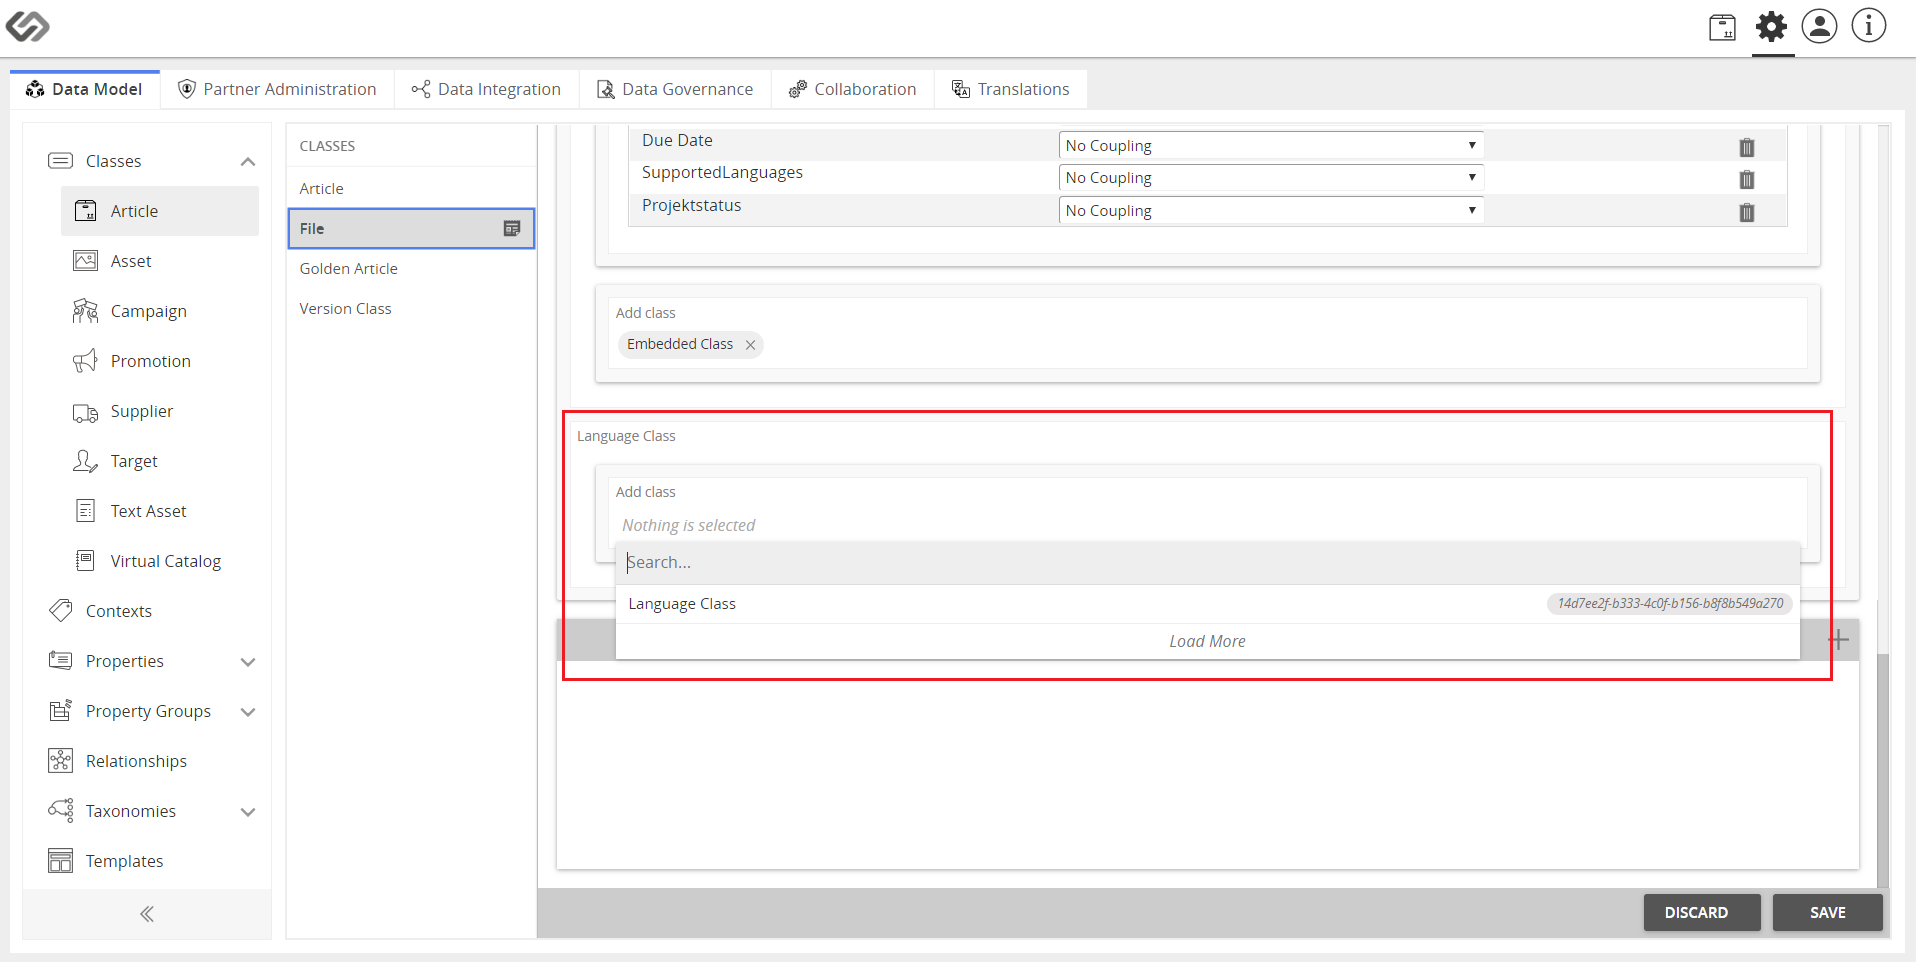Open the information icon in header
1916x962 pixels.
pos(1868,26)
